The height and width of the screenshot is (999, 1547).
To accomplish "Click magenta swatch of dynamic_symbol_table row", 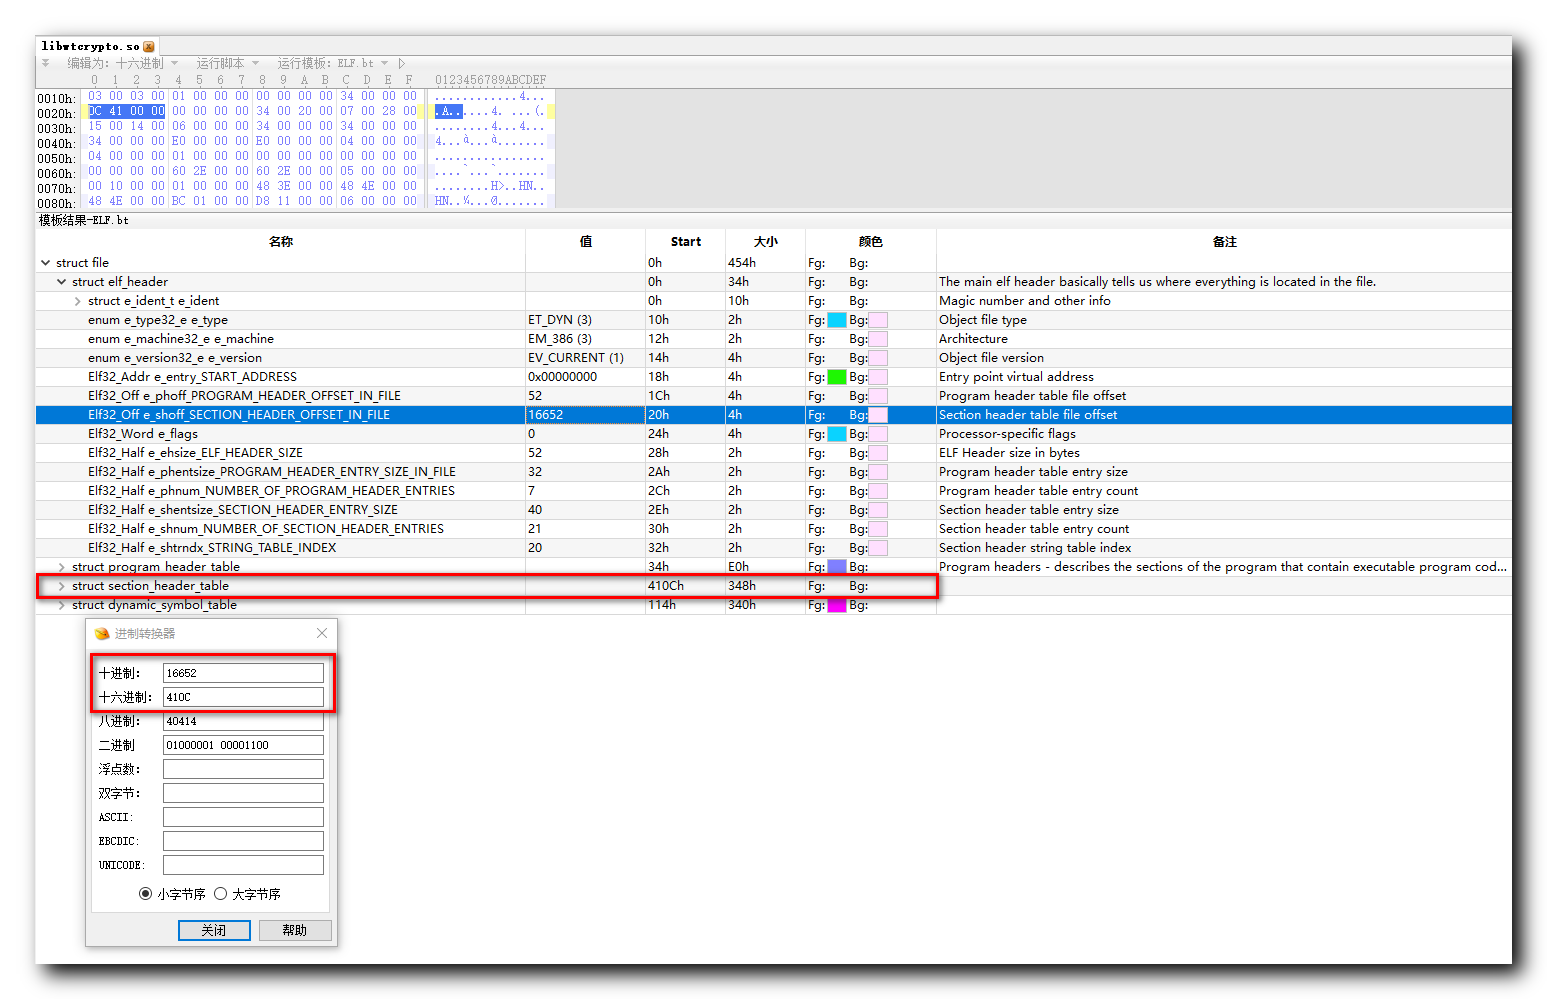I will 837,605.
